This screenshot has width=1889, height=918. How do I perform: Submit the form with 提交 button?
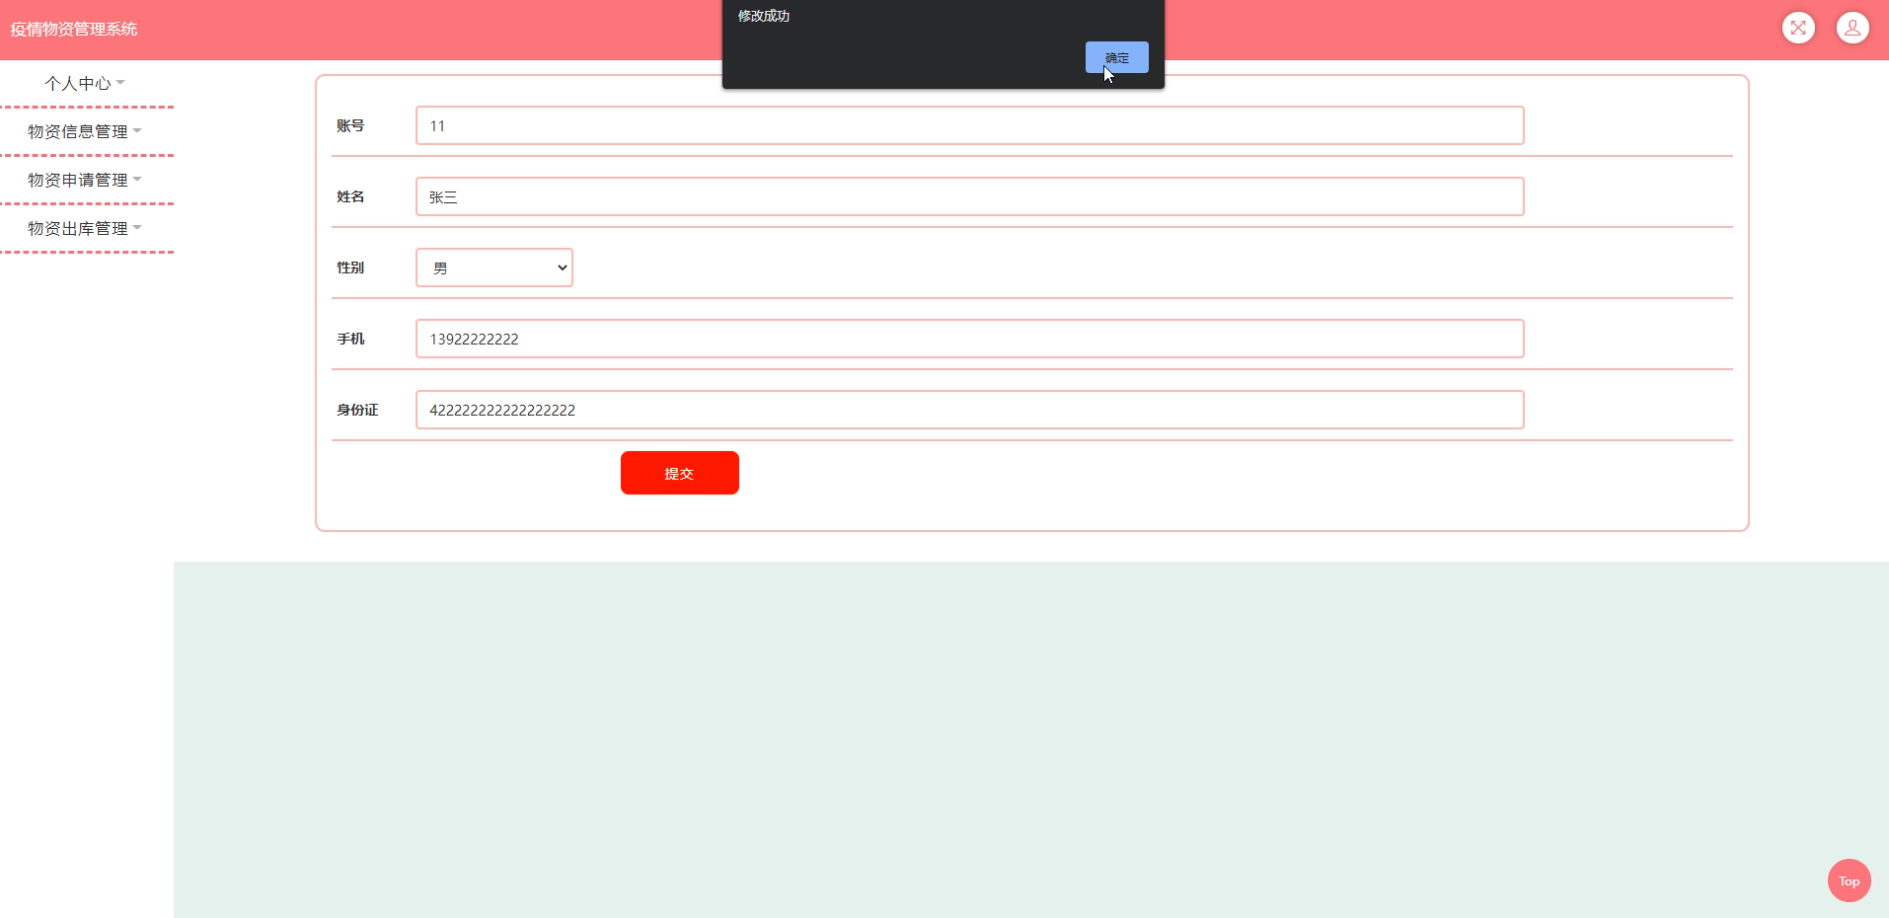click(x=679, y=473)
